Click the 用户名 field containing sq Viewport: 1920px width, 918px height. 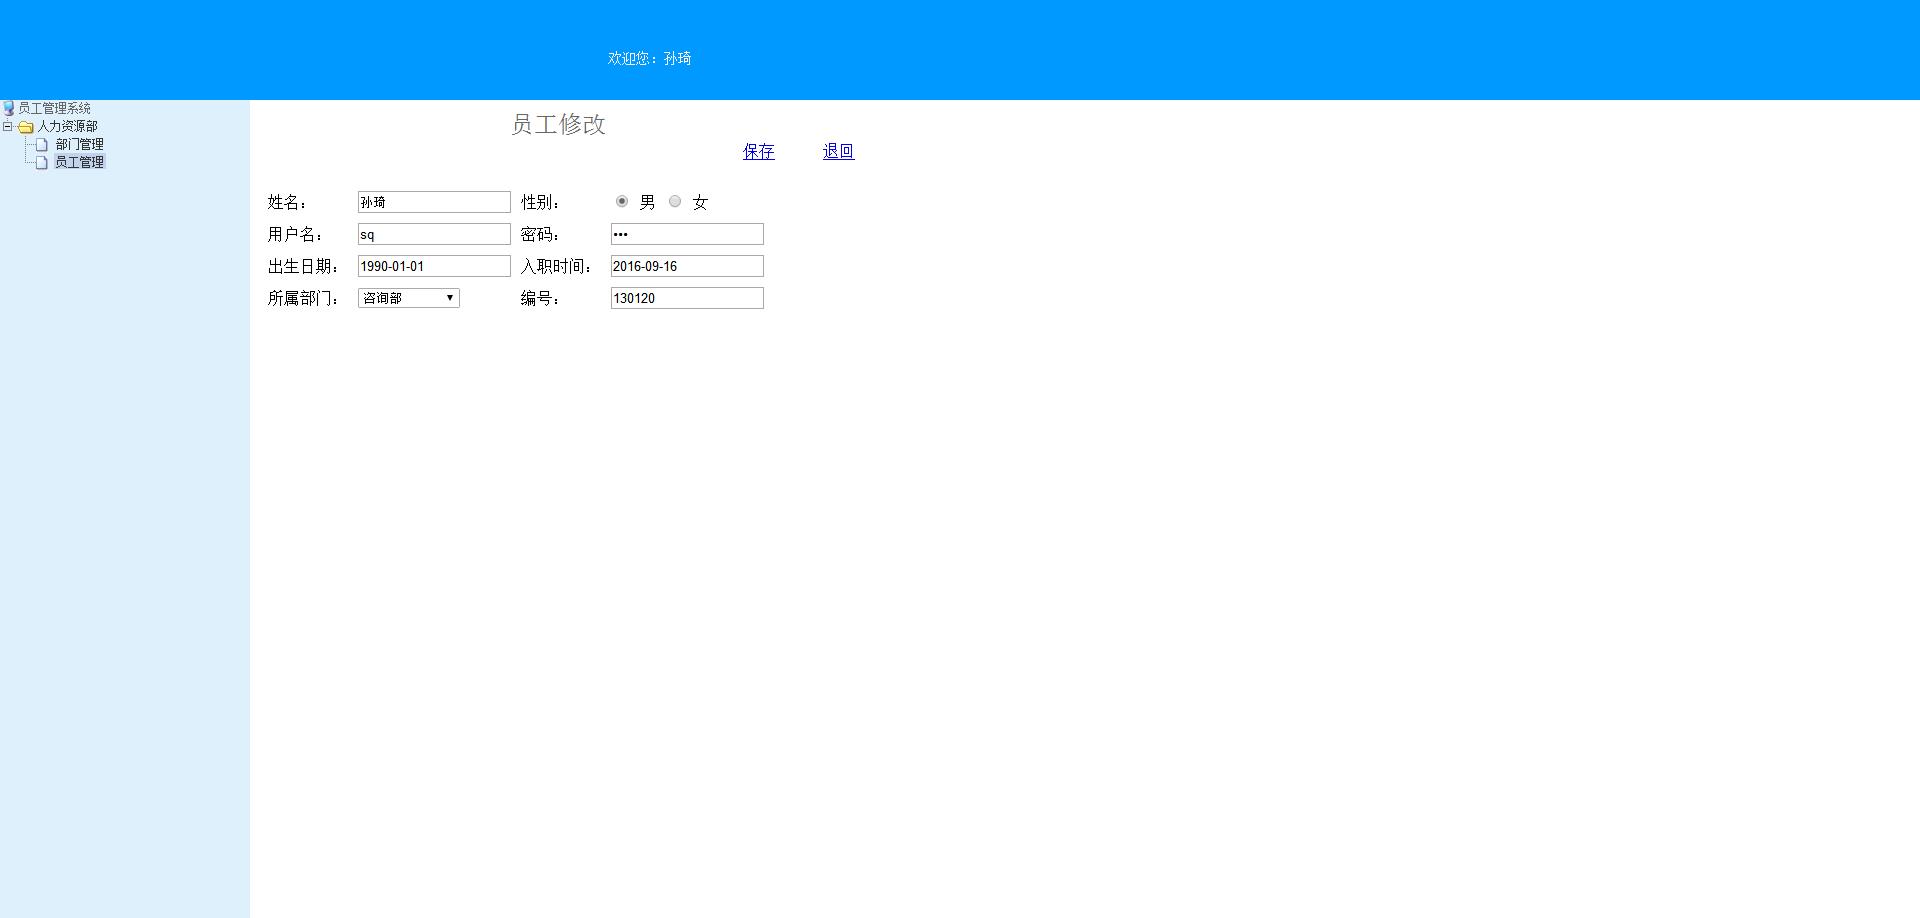(433, 233)
